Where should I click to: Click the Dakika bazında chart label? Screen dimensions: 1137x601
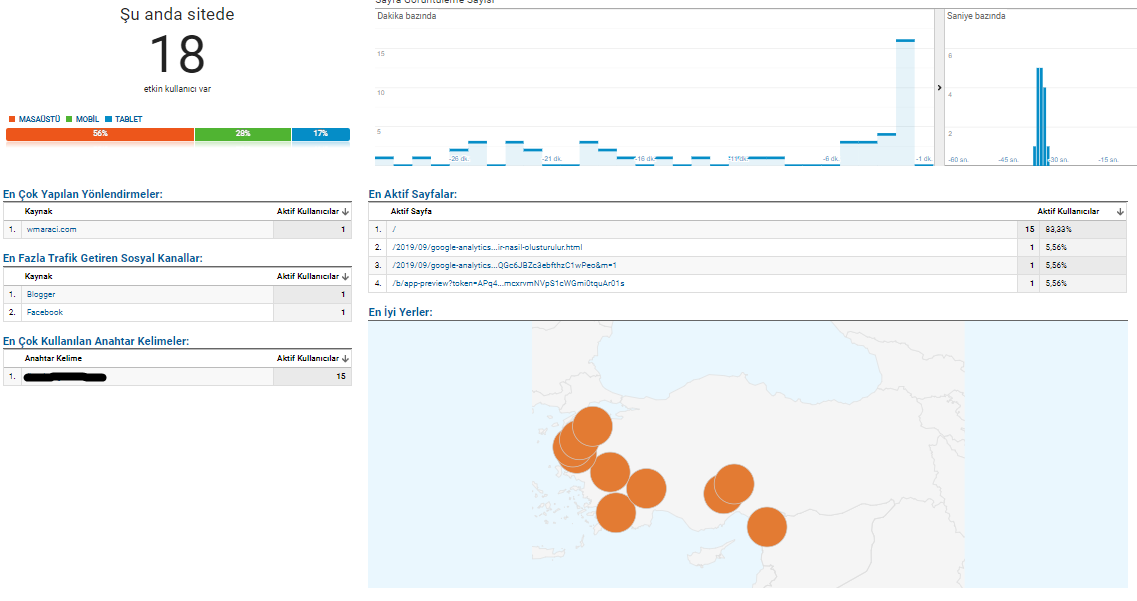(407, 16)
